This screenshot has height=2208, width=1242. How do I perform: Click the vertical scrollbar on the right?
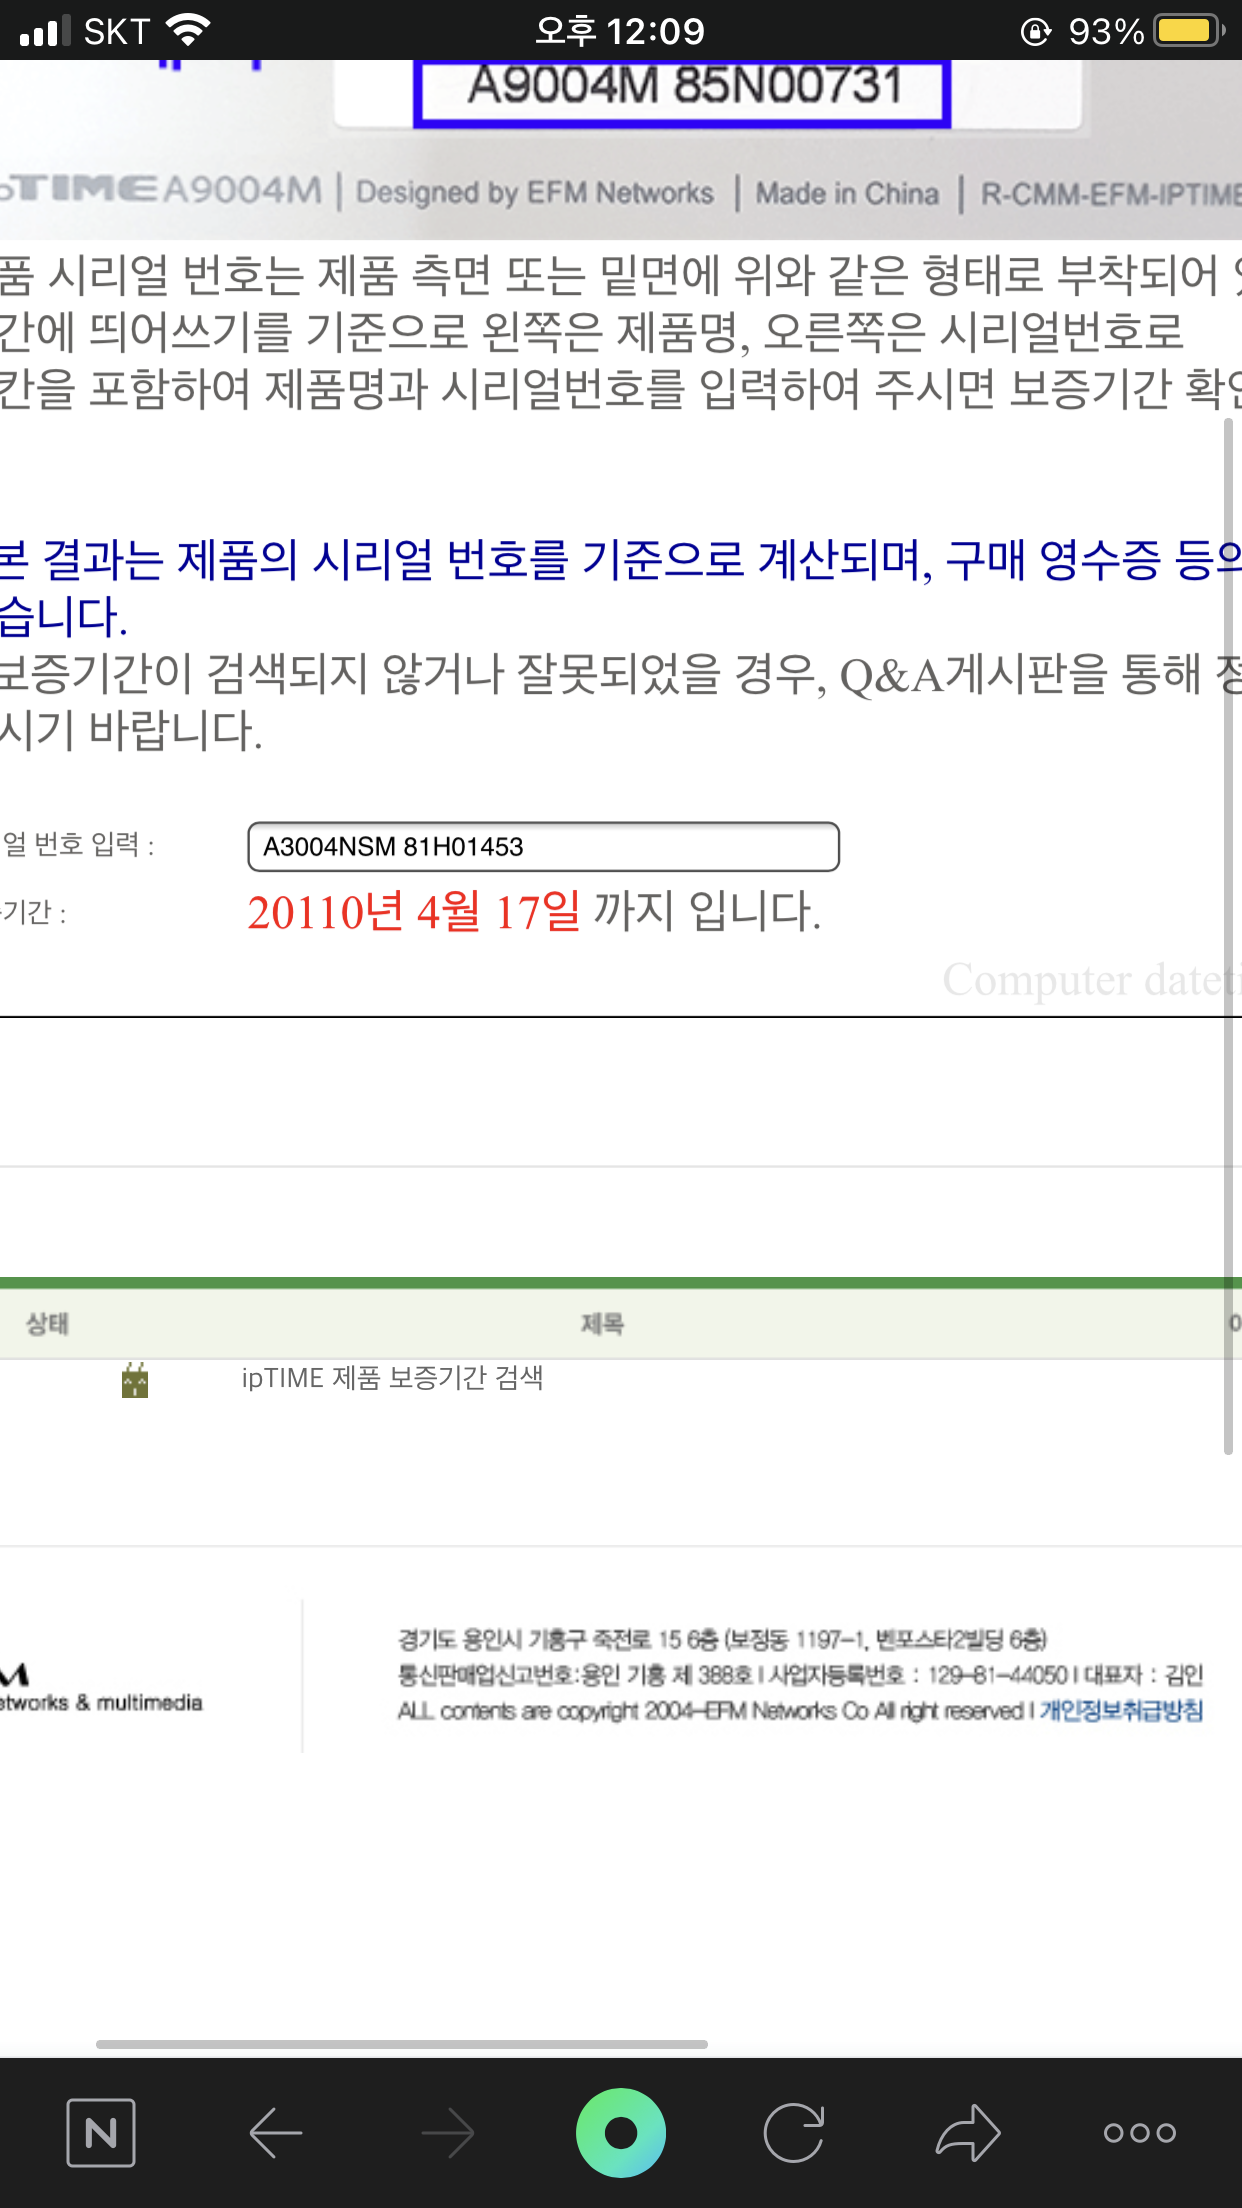(1228, 935)
